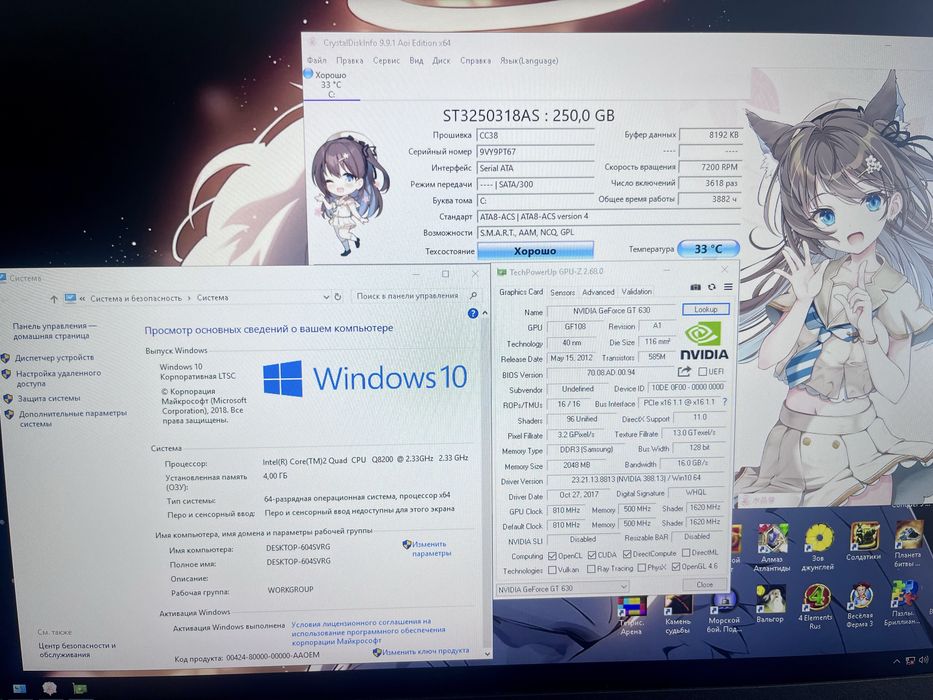Screen dimensions: 933x700
Task: Click the taskbar volume speaker icon
Action: click(923, 659)
